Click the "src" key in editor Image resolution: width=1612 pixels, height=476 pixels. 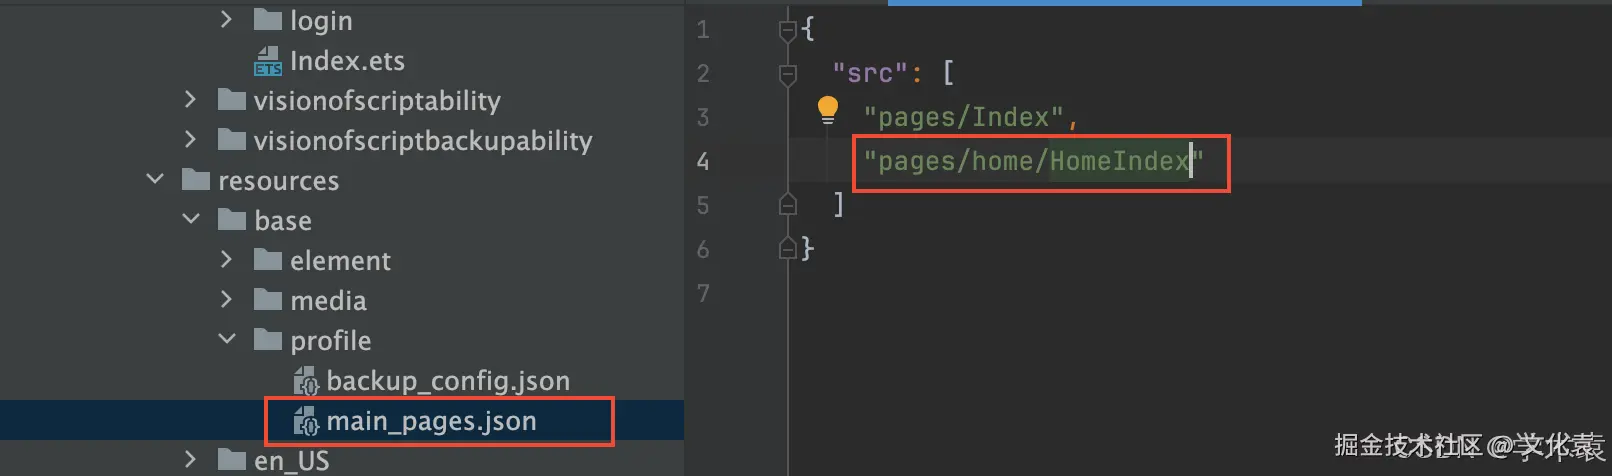tap(870, 73)
